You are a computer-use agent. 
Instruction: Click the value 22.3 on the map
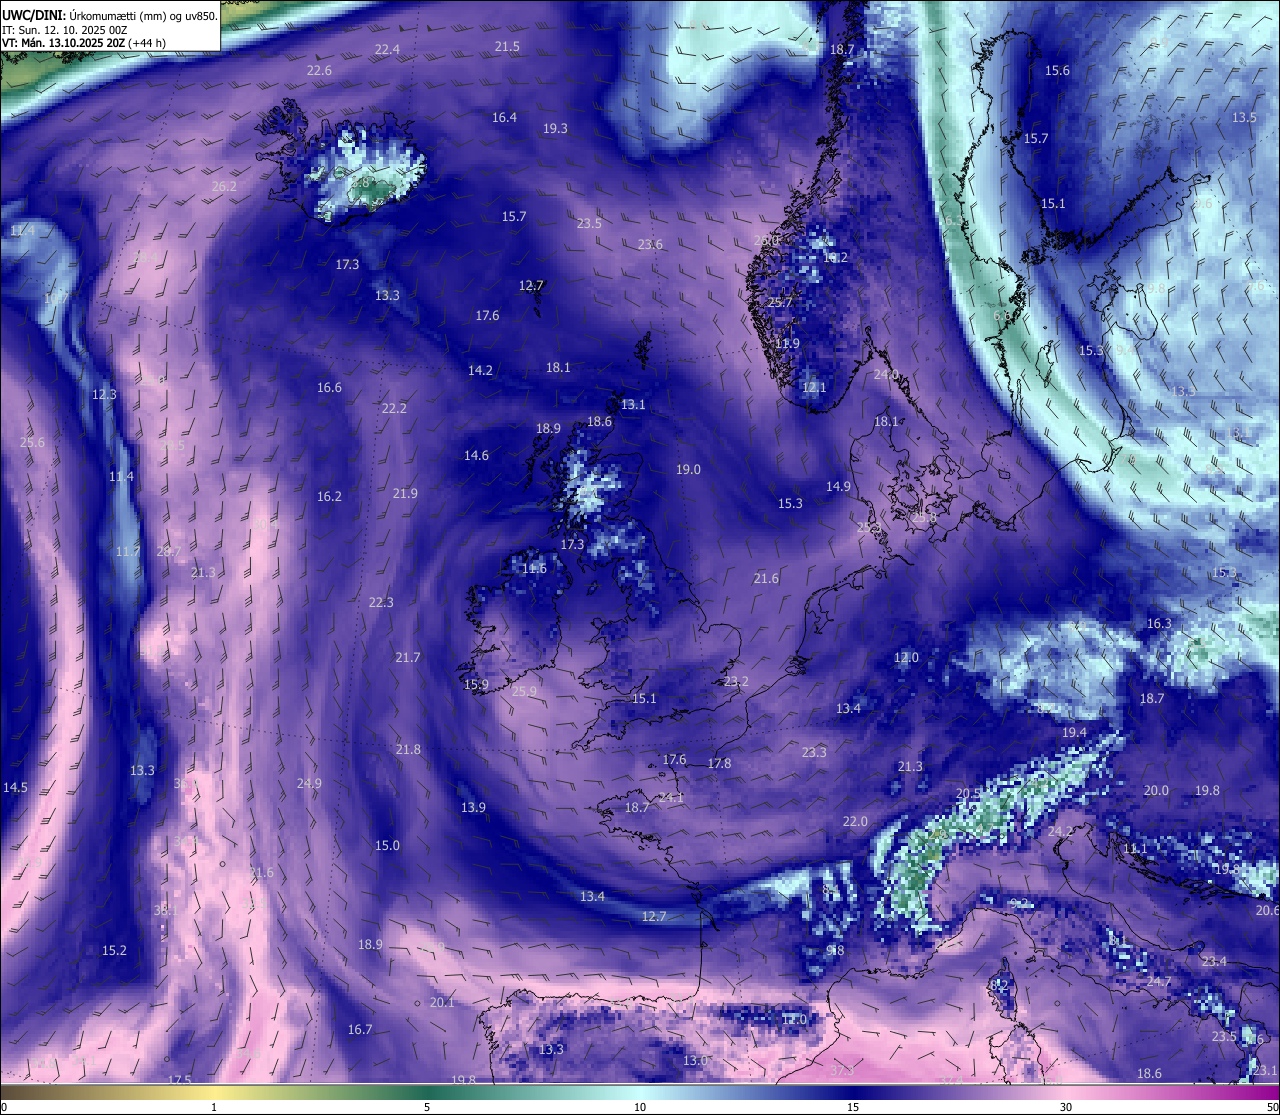point(381,602)
